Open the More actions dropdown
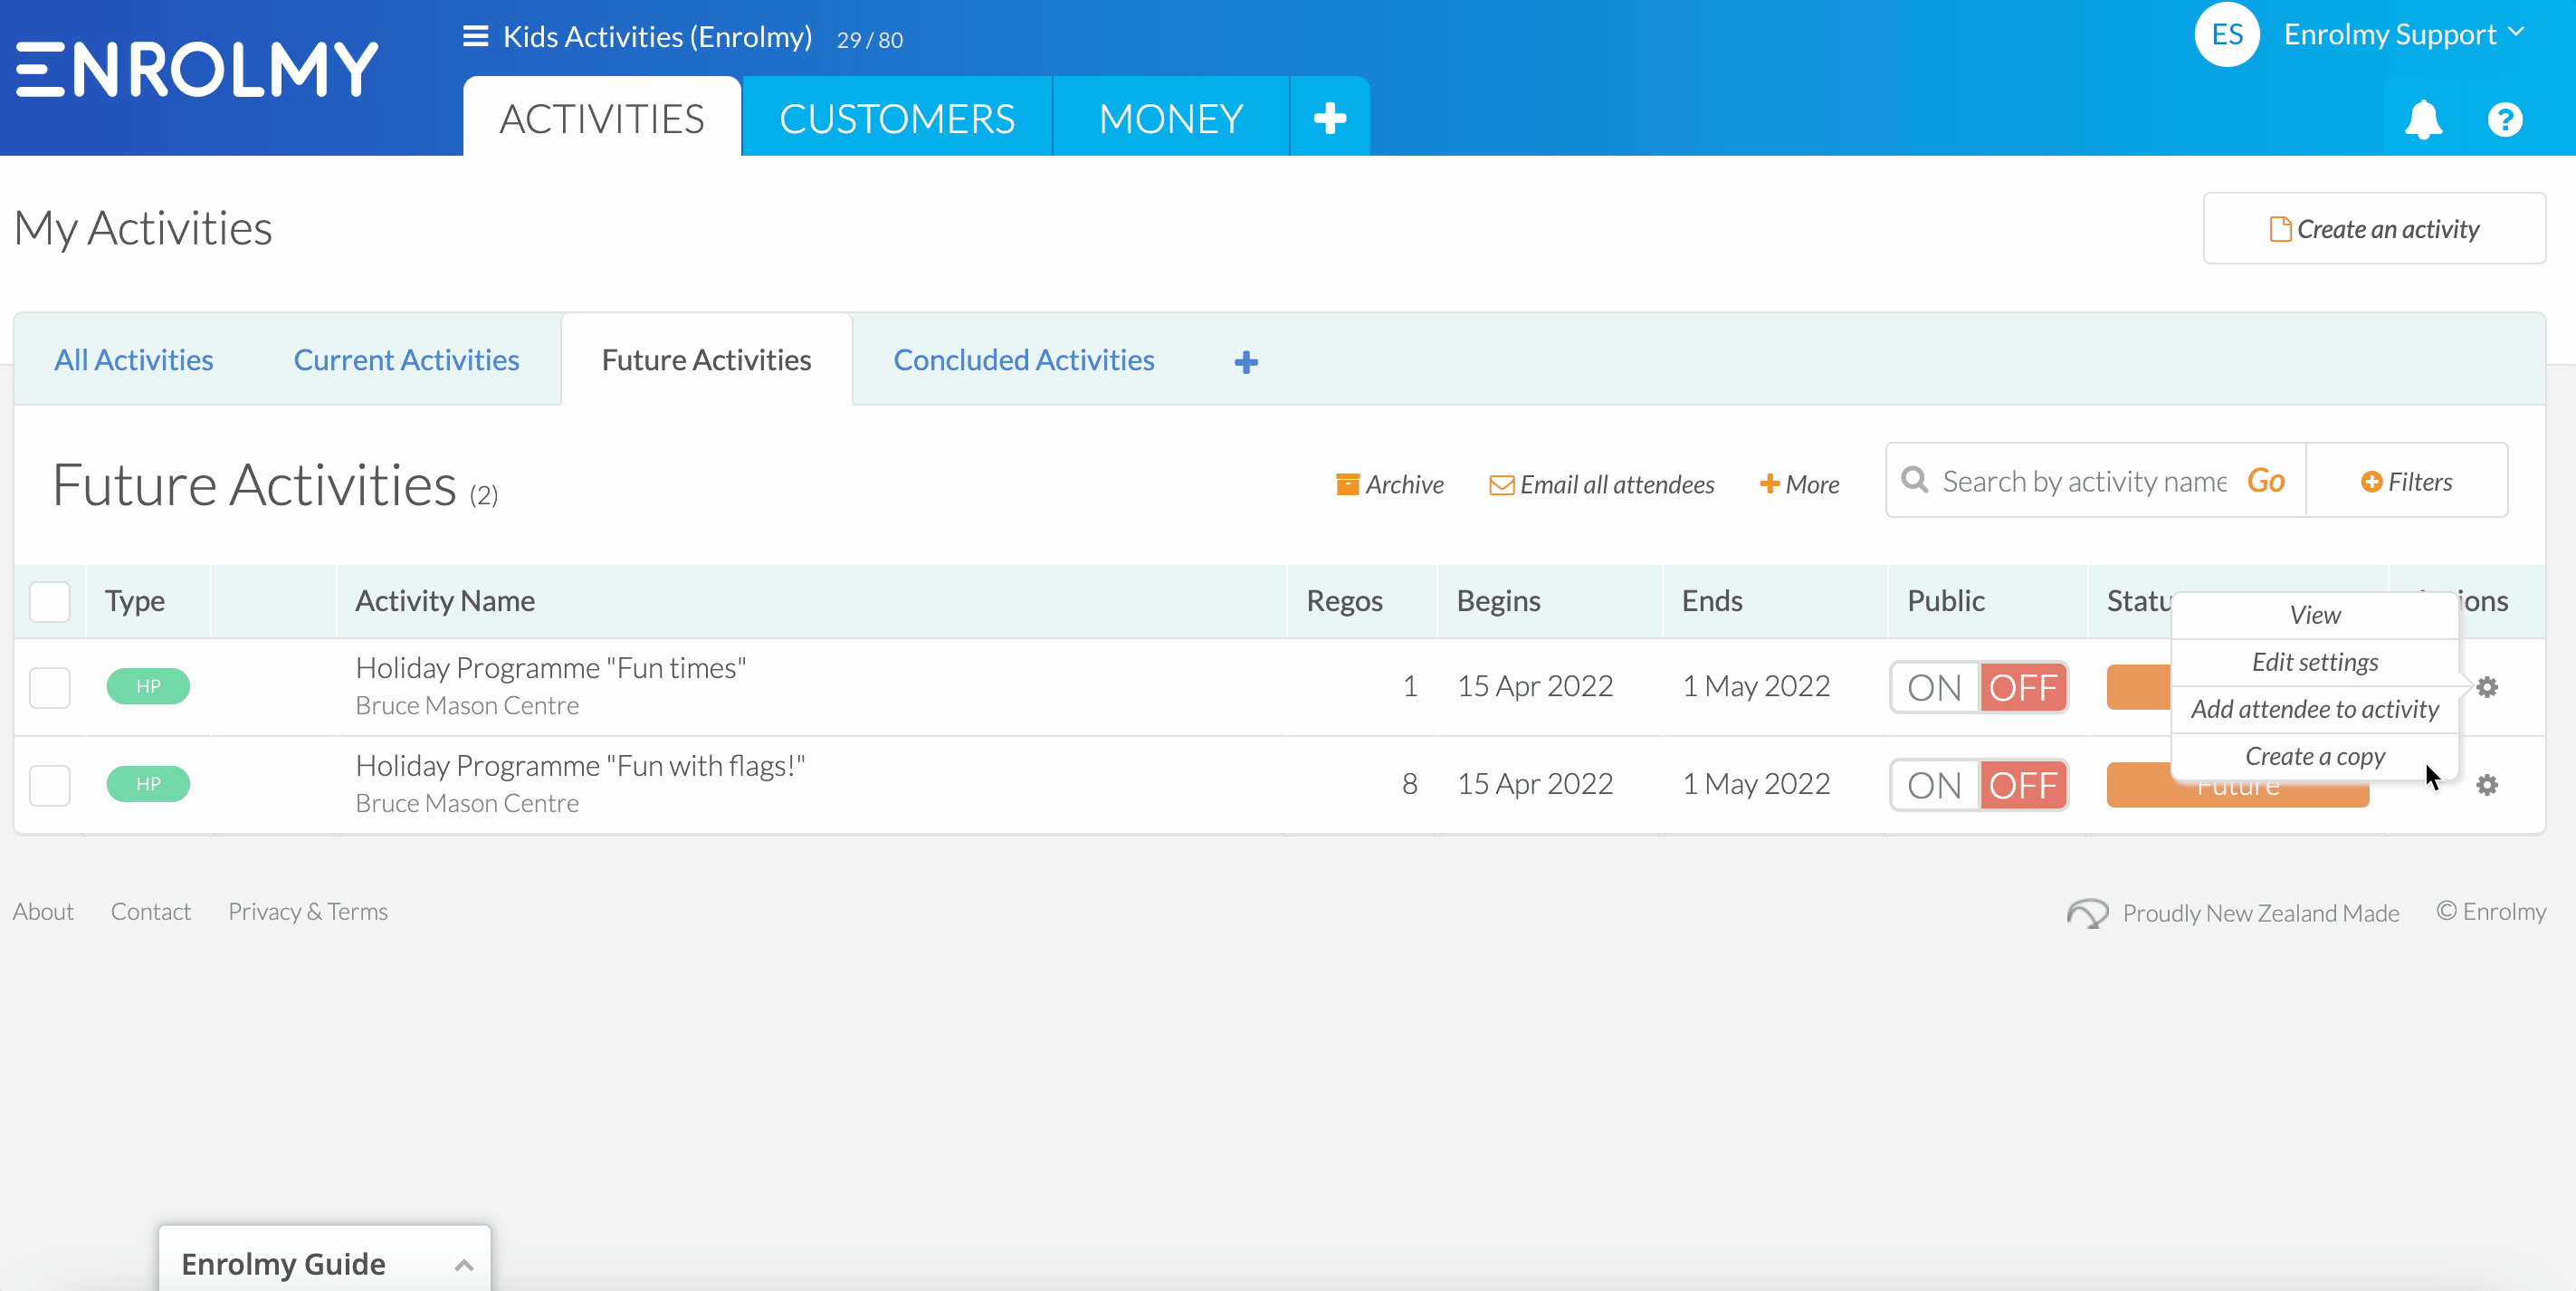Viewport: 2576px width, 1291px height. (1799, 484)
